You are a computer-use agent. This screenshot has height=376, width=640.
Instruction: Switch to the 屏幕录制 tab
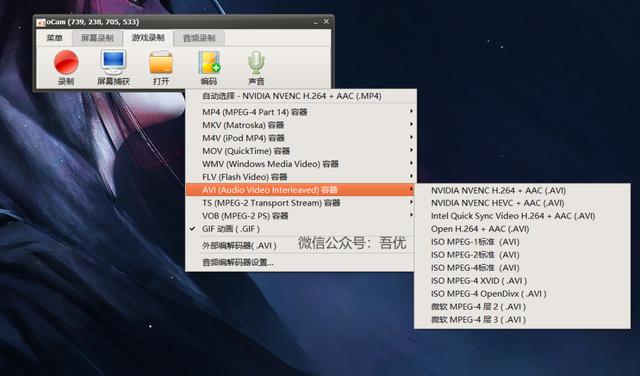pyautogui.click(x=97, y=38)
